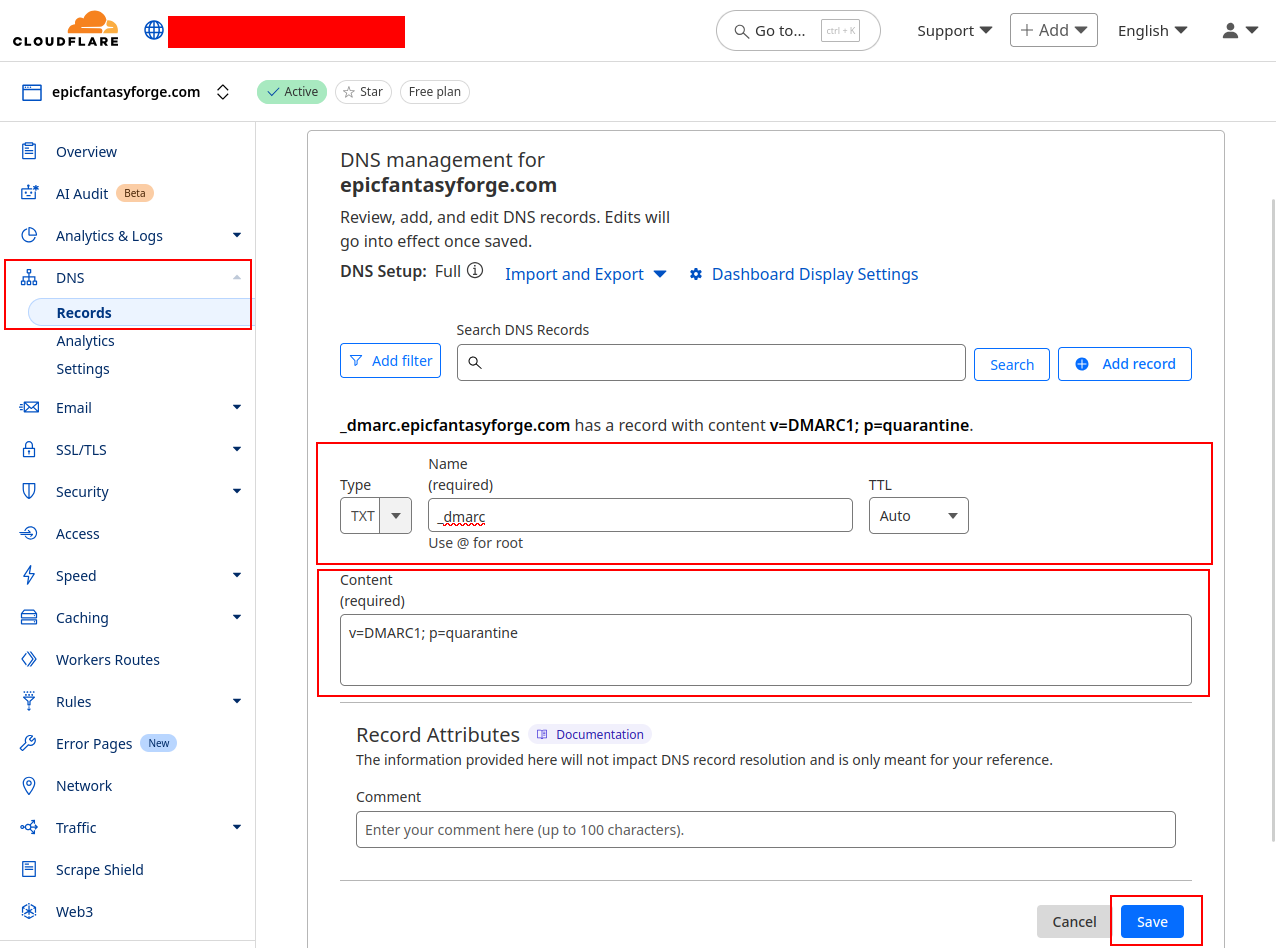The height and width of the screenshot is (948, 1276).
Task: Click the DNS network icon in sidebar
Action: 29,277
